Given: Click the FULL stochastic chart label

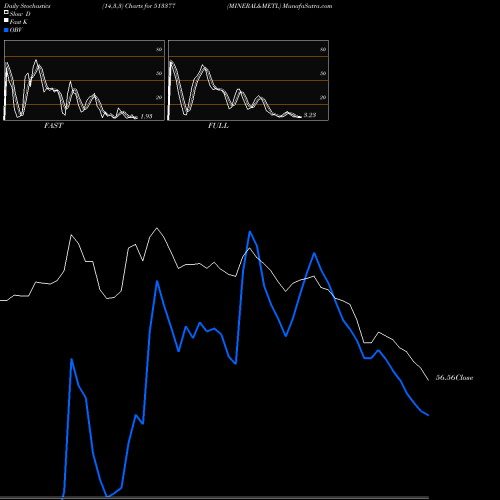Looking at the screenshot, I should 218,126.
